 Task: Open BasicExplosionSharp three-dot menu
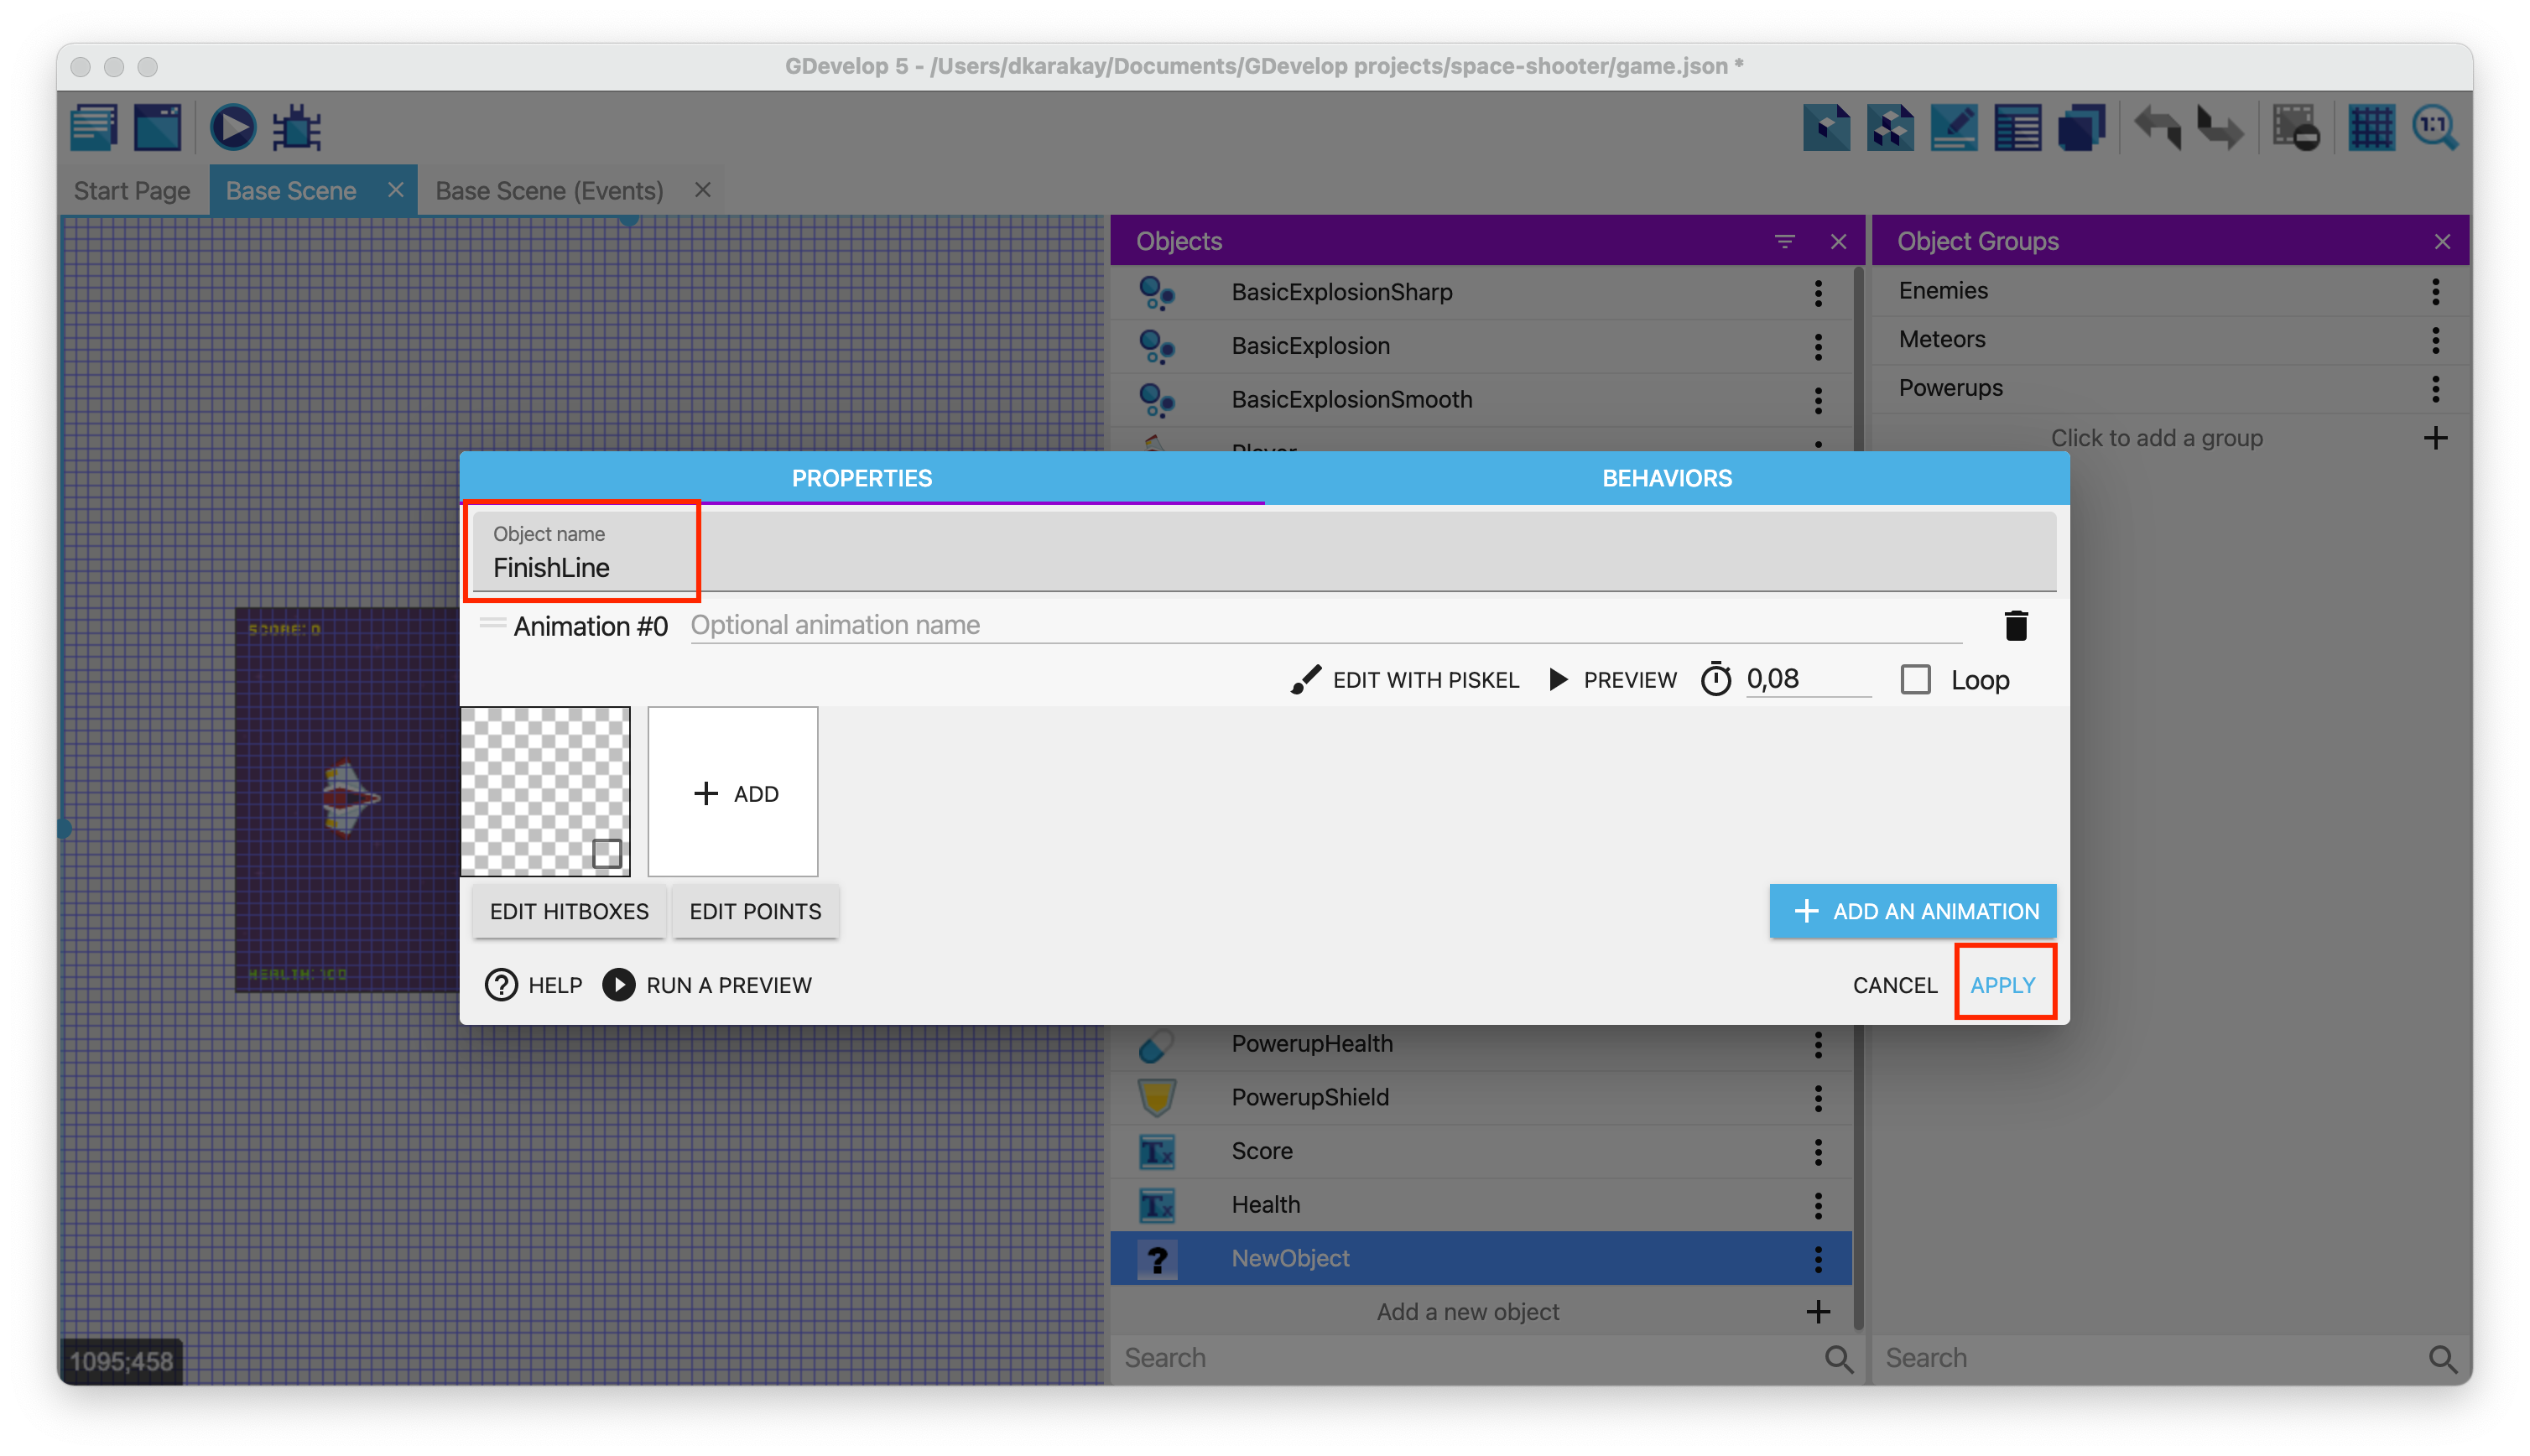click(x=1818, y=293)
